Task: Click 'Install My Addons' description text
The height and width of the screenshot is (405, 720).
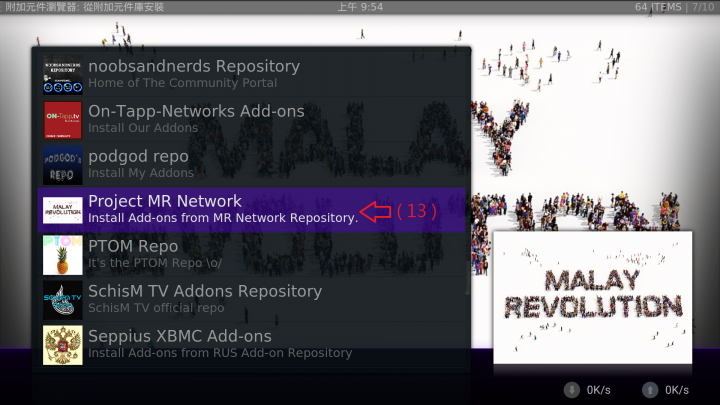Action: tap(141, 173)
